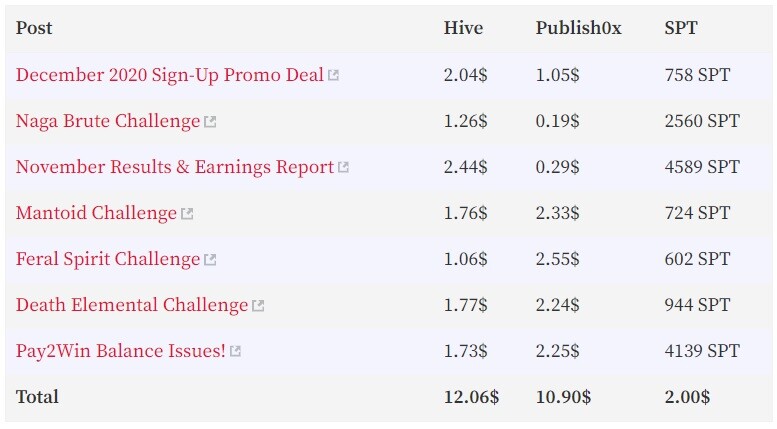Screen dimensions: 777x429
Task: Click external link icon beside Mantoid Challenge
Action: click(187, 214)
